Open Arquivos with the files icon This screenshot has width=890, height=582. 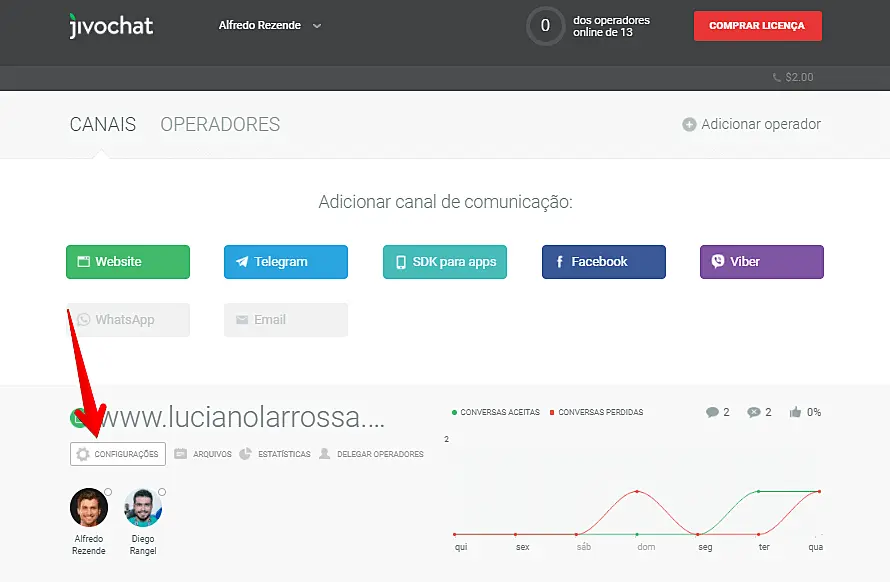(180, 453)
